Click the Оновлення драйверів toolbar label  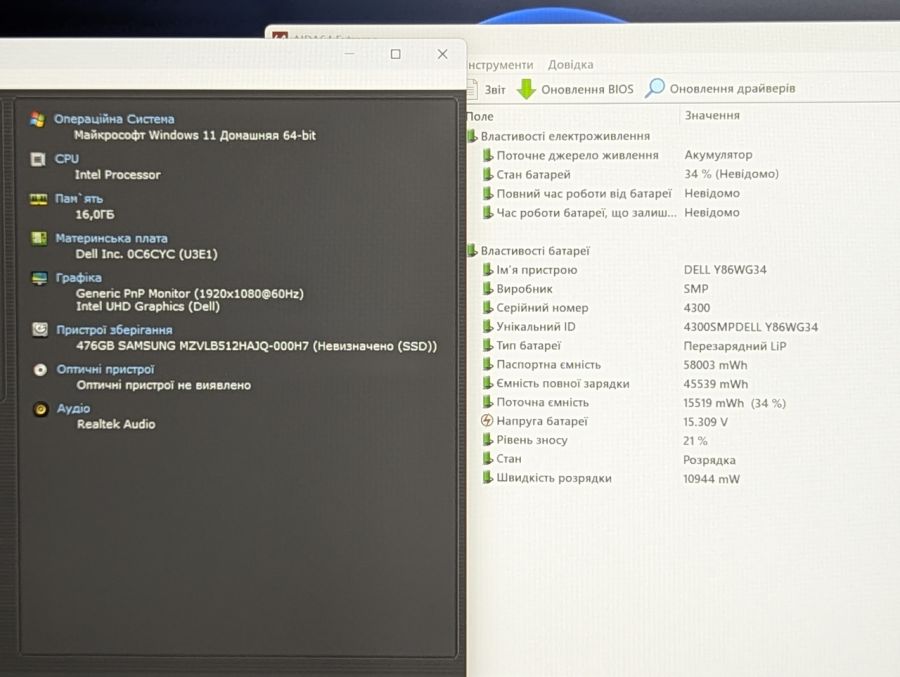(x=732, y=88)
